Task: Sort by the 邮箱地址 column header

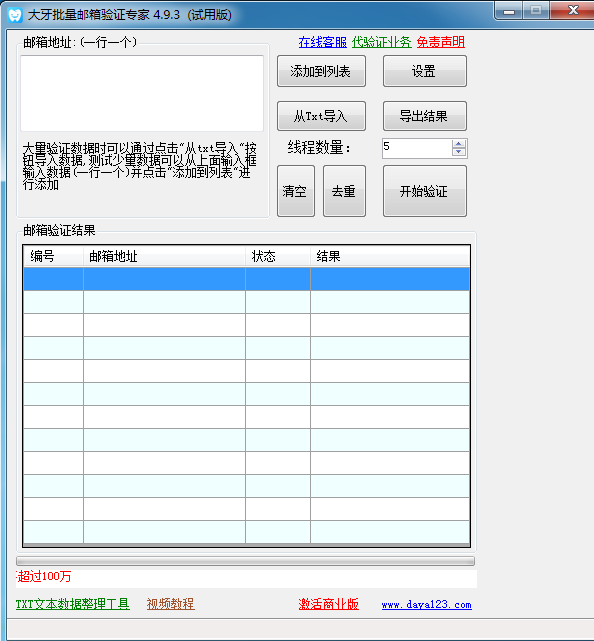Action: click(164, 256)
